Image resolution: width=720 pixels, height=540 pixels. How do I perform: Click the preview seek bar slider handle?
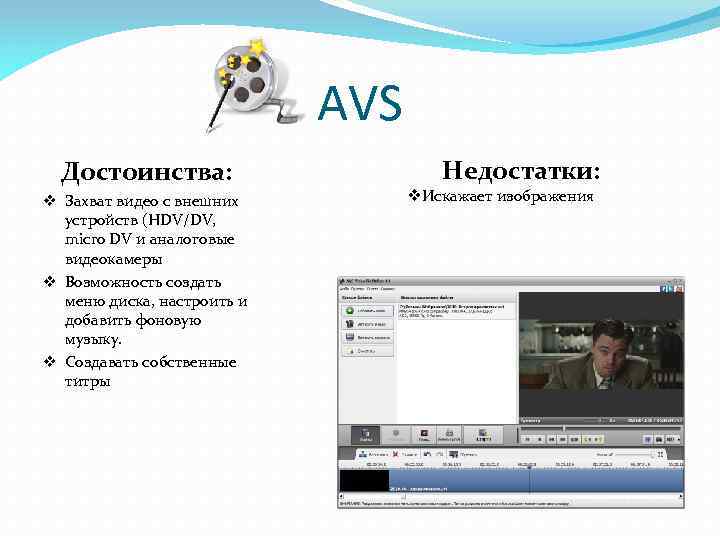(x=564, y=428)
